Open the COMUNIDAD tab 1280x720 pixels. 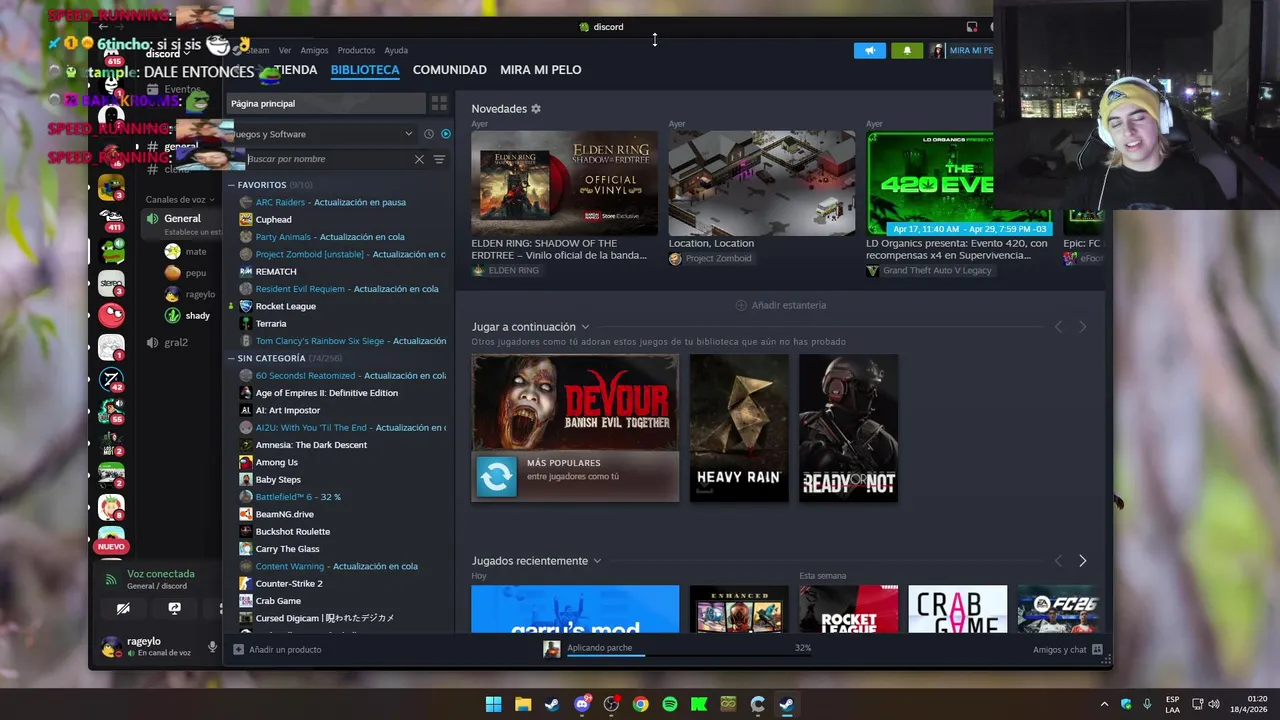coord(450,70)
